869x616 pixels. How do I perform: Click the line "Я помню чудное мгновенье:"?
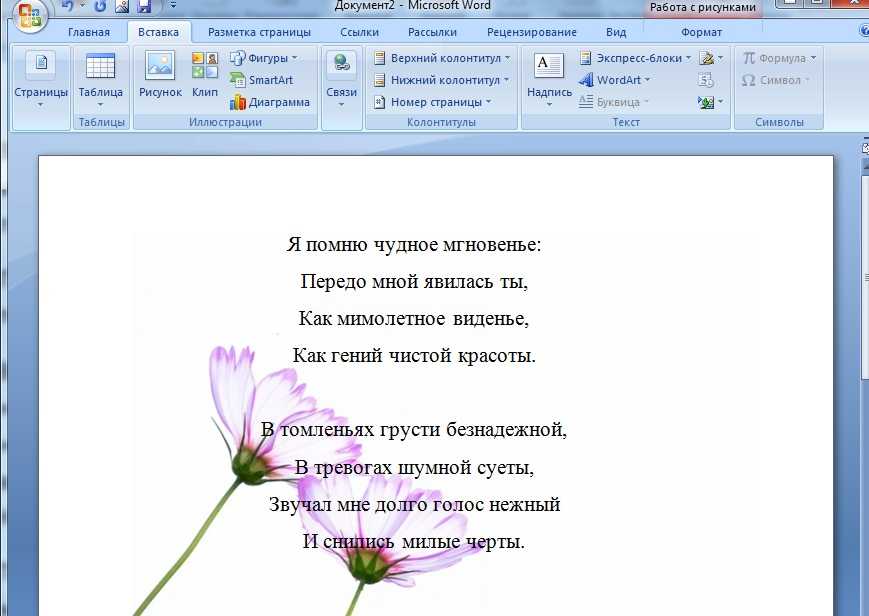(x=413, y=244)
